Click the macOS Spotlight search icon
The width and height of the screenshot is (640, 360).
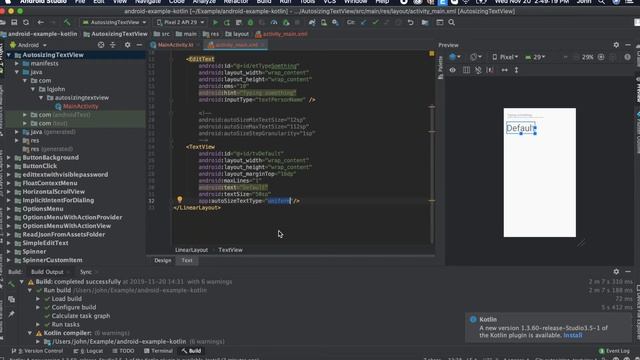point(601,2)
